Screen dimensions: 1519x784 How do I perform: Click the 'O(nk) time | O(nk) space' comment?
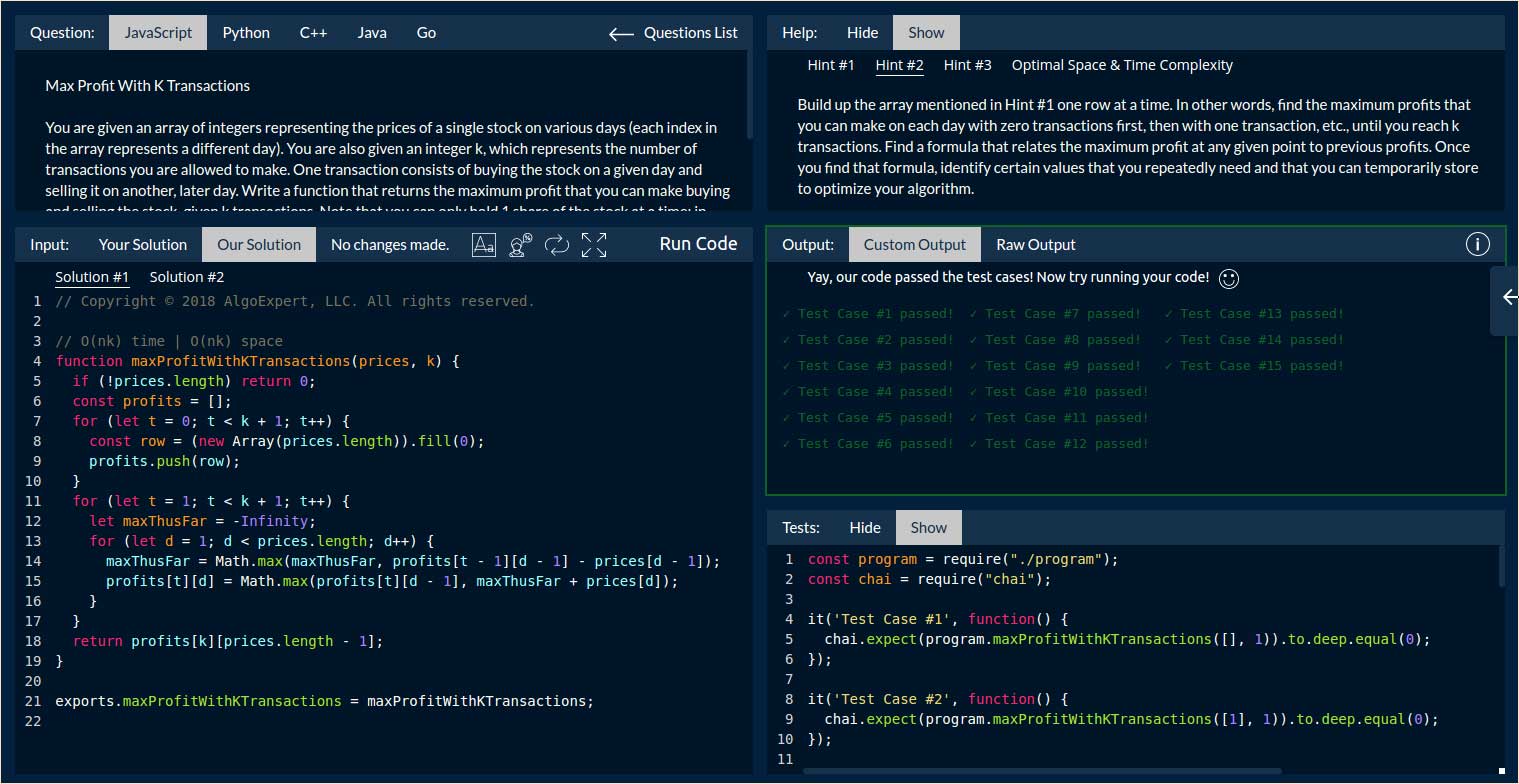[169, 341]
